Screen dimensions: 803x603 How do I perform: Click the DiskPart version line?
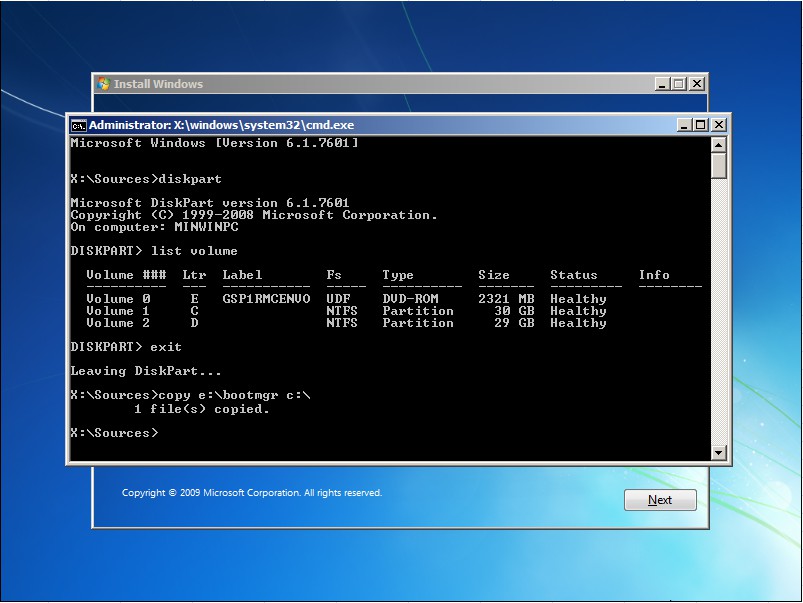210,203
